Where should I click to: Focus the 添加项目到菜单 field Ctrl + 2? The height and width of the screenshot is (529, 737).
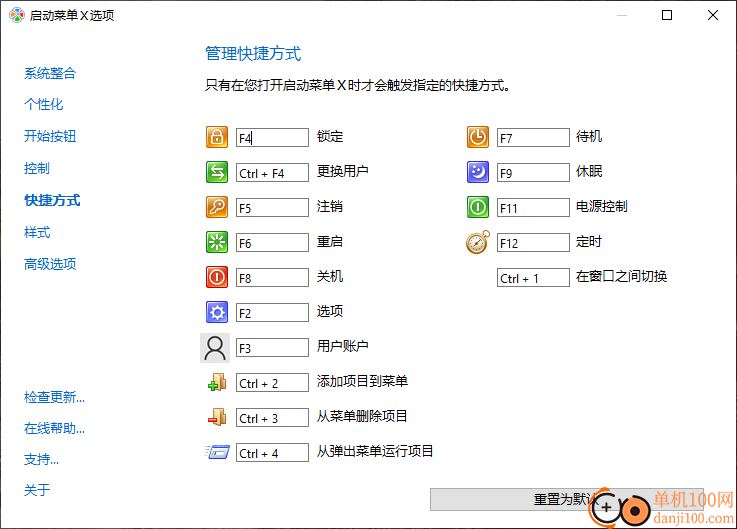click(x=272, y=383)
